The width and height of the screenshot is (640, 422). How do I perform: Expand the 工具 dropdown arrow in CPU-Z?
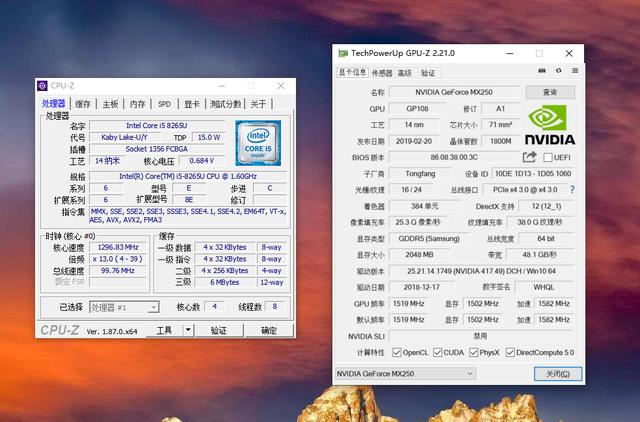[188, 330]
